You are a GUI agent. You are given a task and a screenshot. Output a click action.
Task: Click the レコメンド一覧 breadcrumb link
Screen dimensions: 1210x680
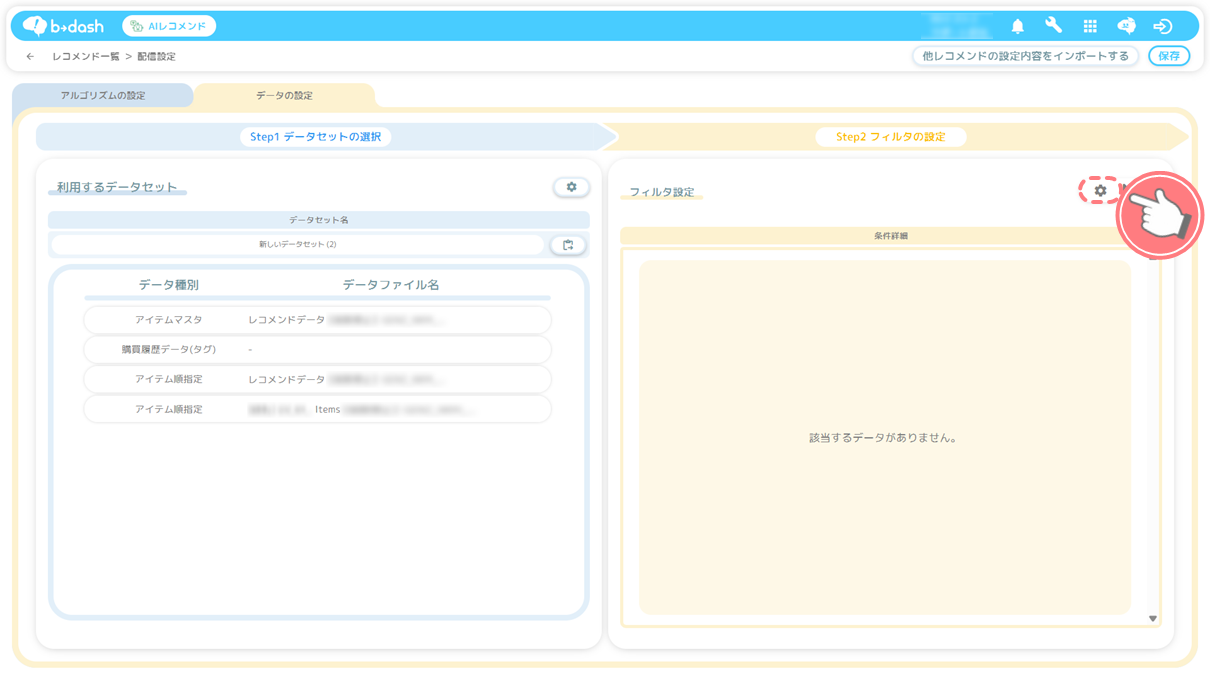85,57
